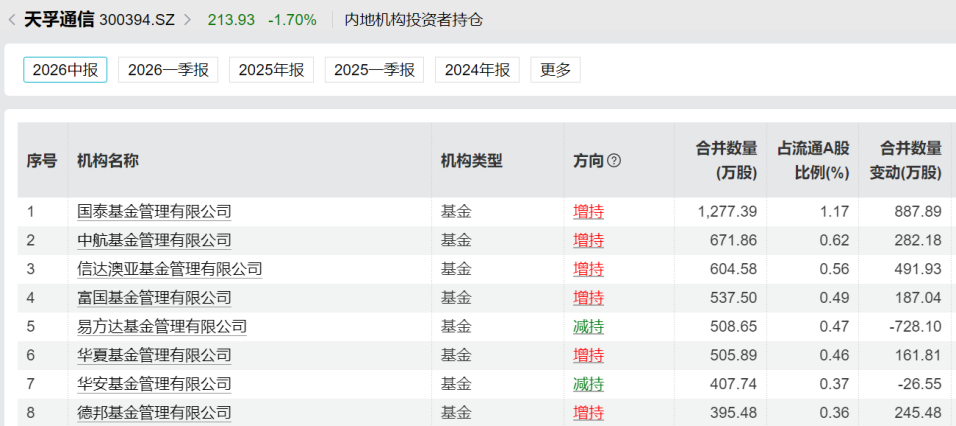Viewport: 956px width, 426px height.
Task: Click the 序号 column header
Action: pyautogui.click(x=41, y=161)
